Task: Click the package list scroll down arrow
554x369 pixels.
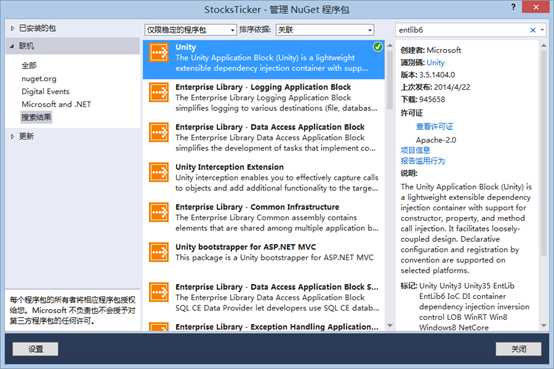Action: click(389, 325)
